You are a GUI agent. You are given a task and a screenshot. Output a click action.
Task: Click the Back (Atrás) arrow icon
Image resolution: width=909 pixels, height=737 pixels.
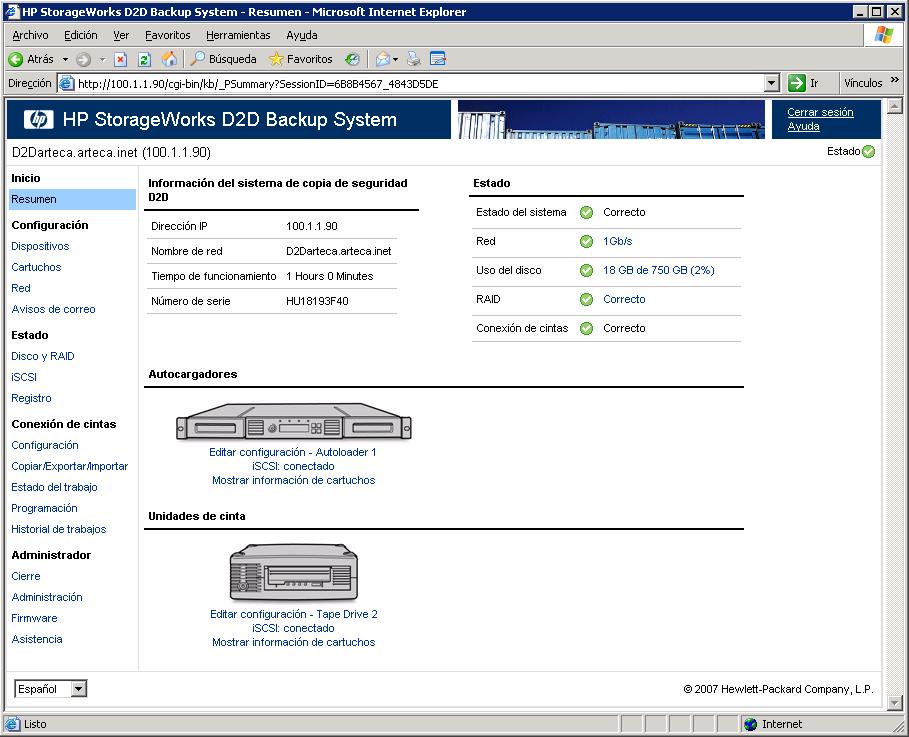16,59
